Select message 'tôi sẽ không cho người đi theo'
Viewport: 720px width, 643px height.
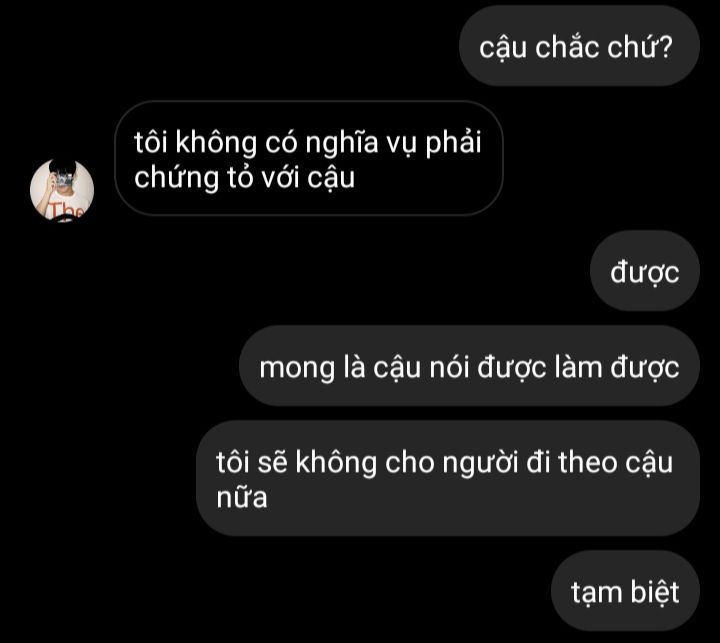[448, 479]
